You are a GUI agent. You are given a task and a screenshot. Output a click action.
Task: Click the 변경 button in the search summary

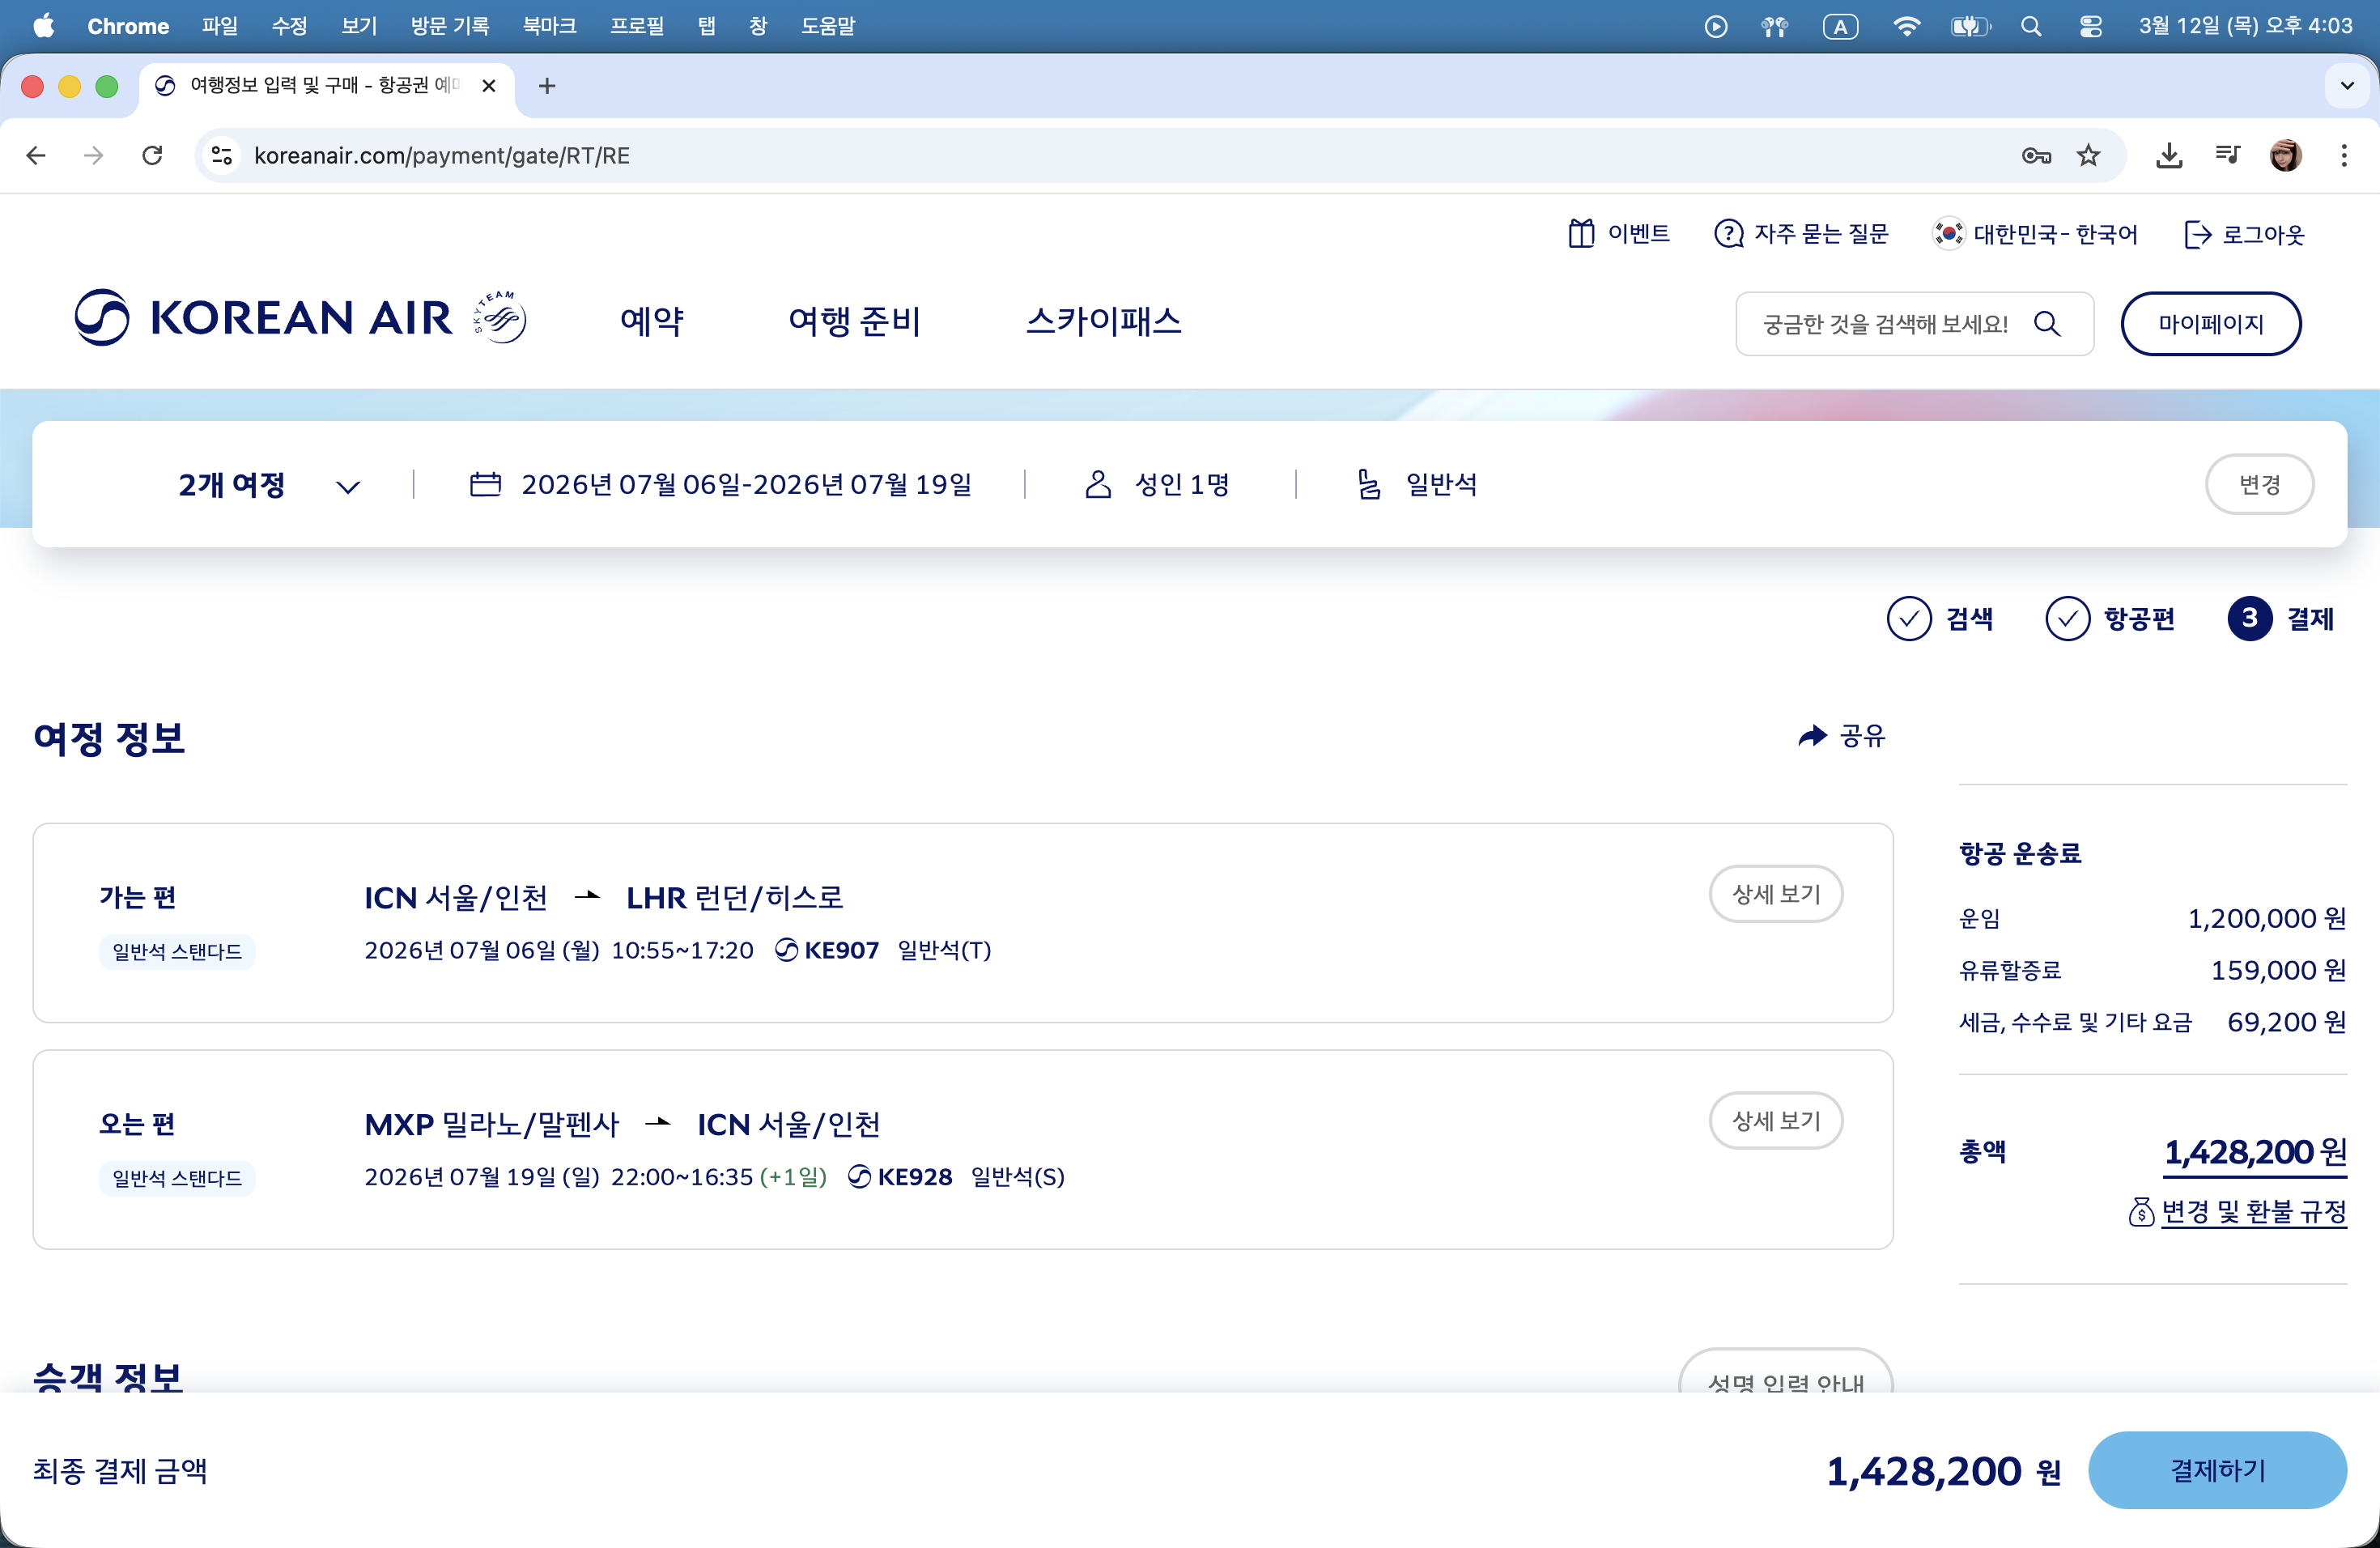[x=2259, y=485]
